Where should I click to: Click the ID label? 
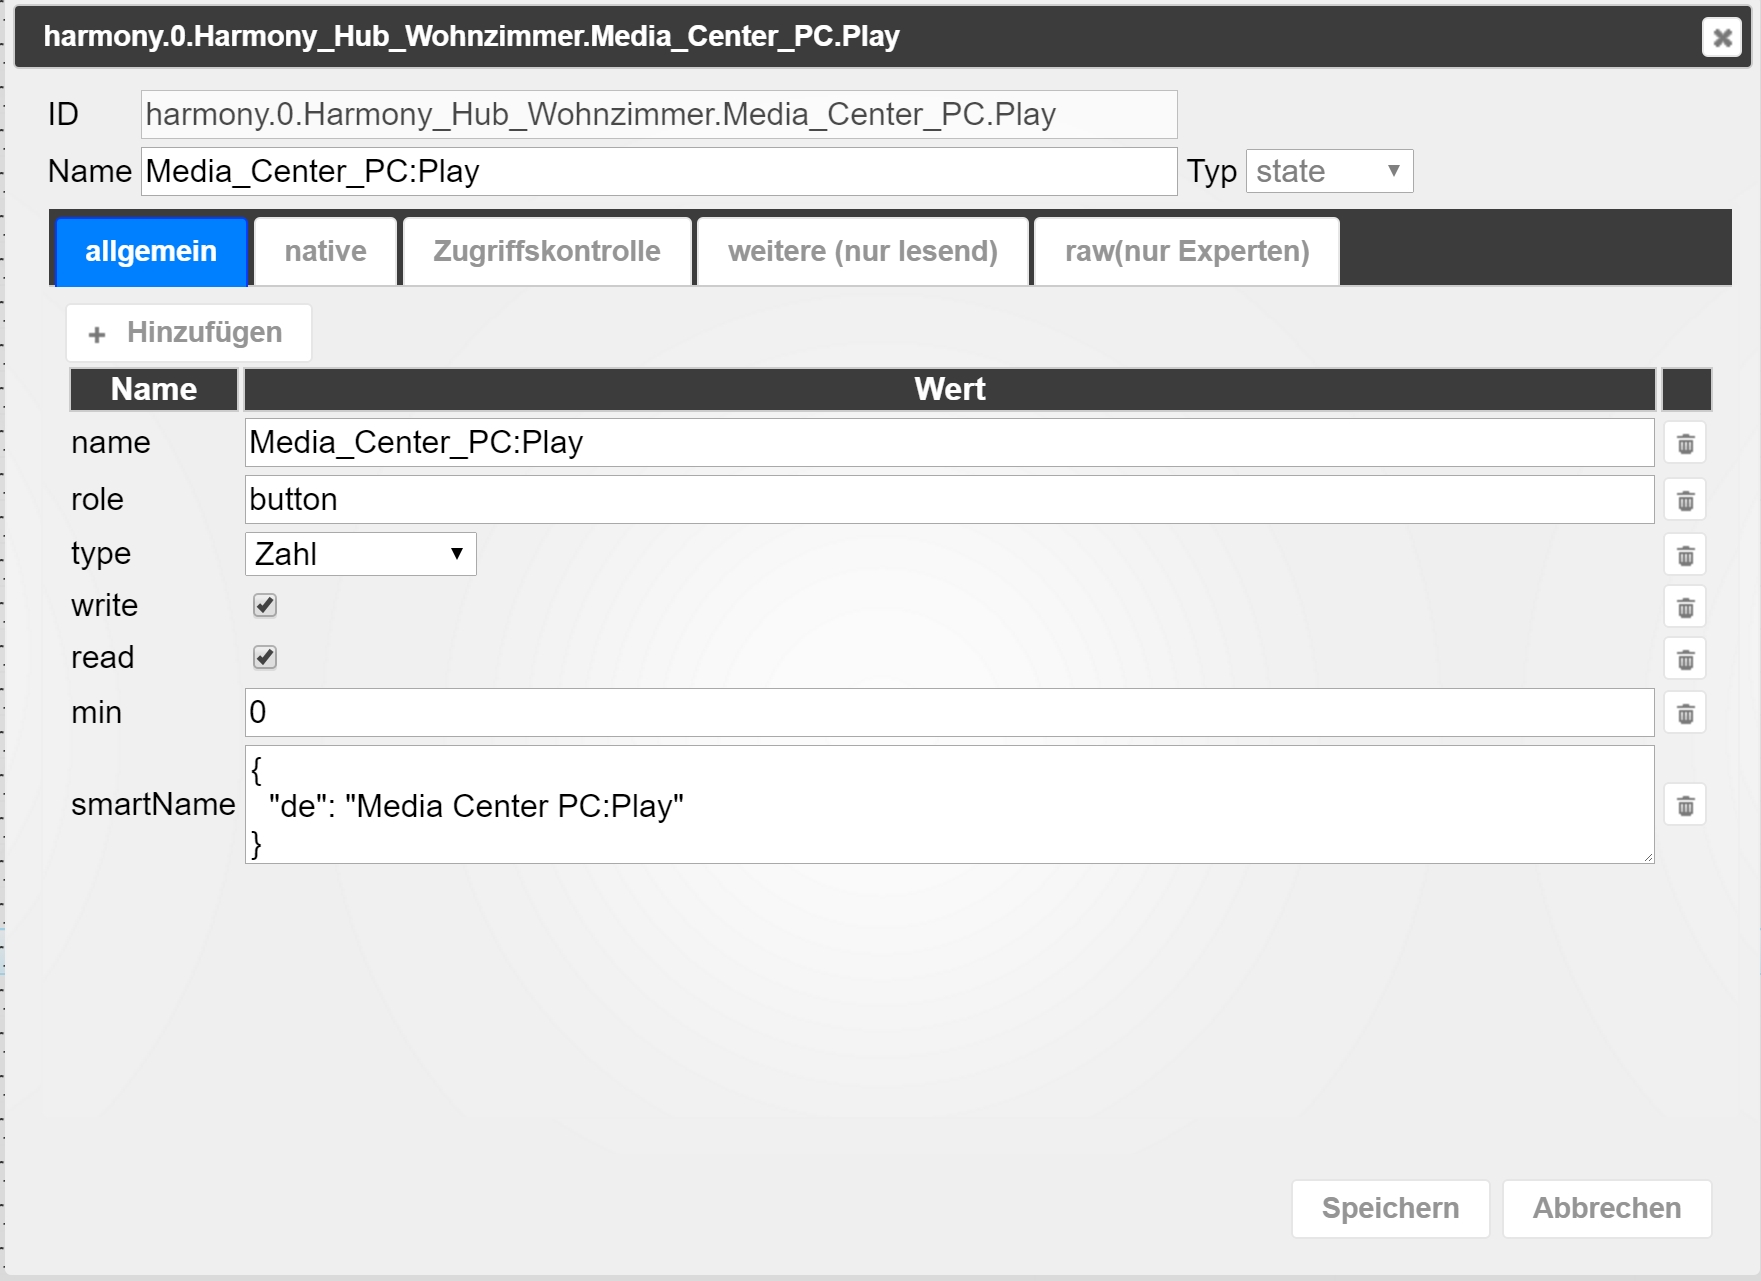point(63,114)
